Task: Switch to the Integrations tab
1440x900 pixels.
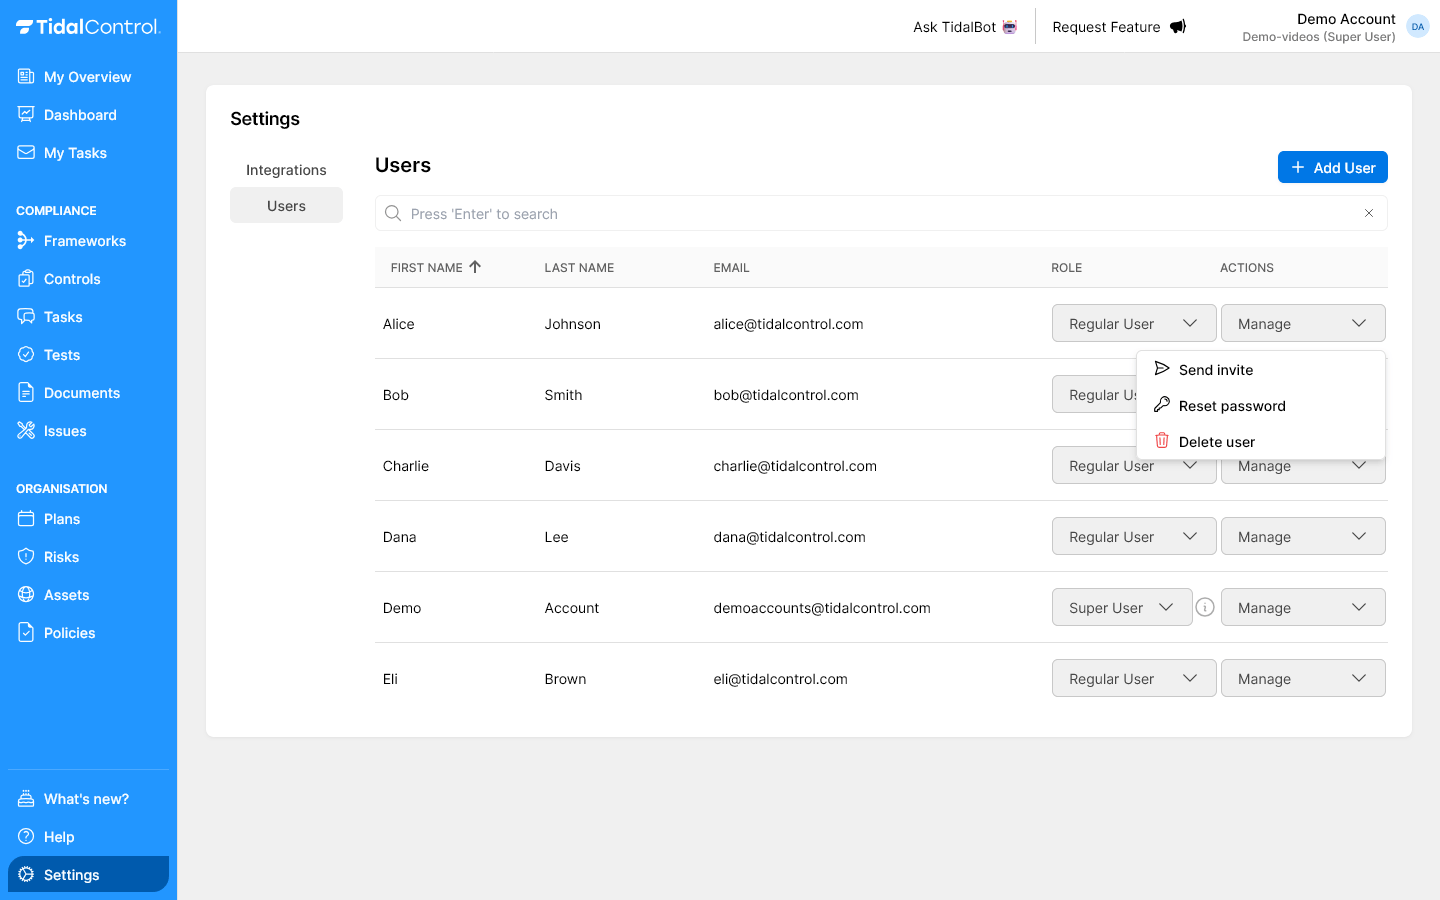Action: pos(286,169)
